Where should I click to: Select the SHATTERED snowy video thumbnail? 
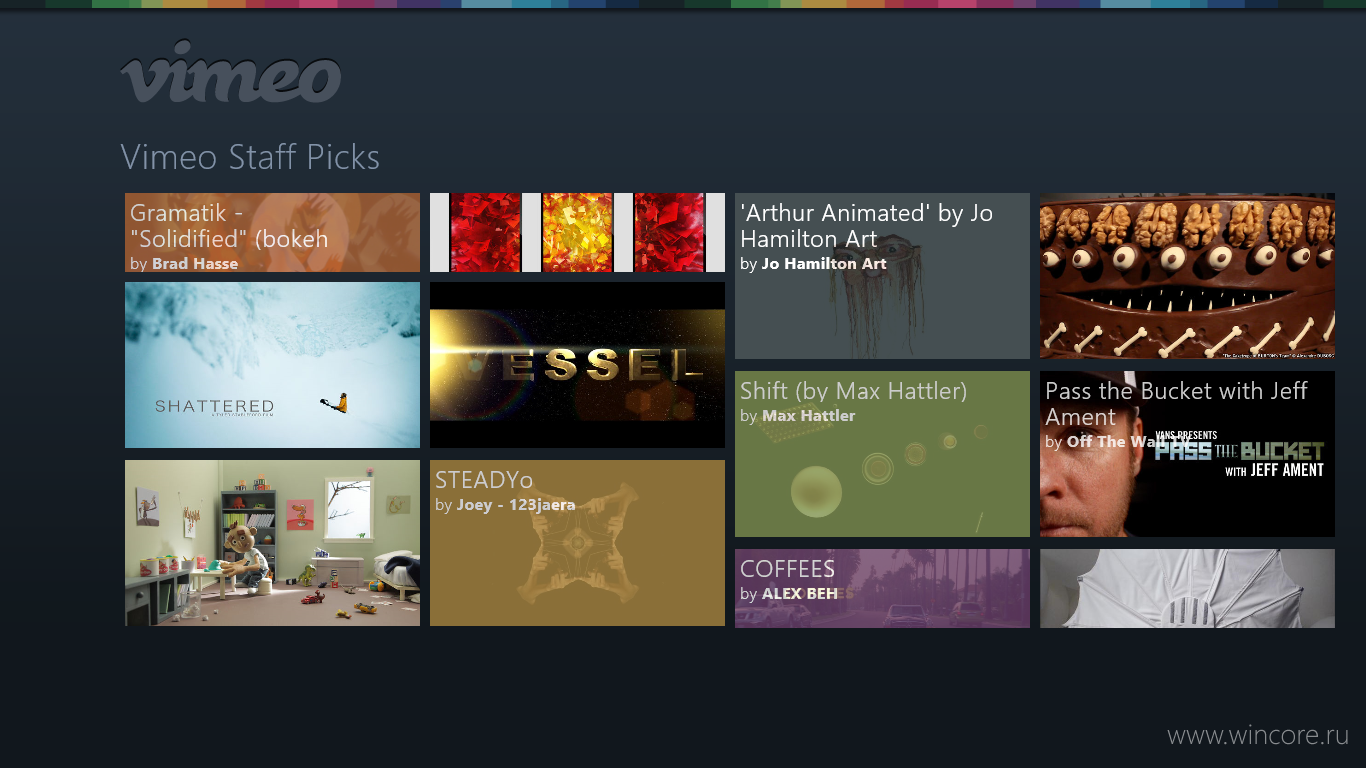272,365
